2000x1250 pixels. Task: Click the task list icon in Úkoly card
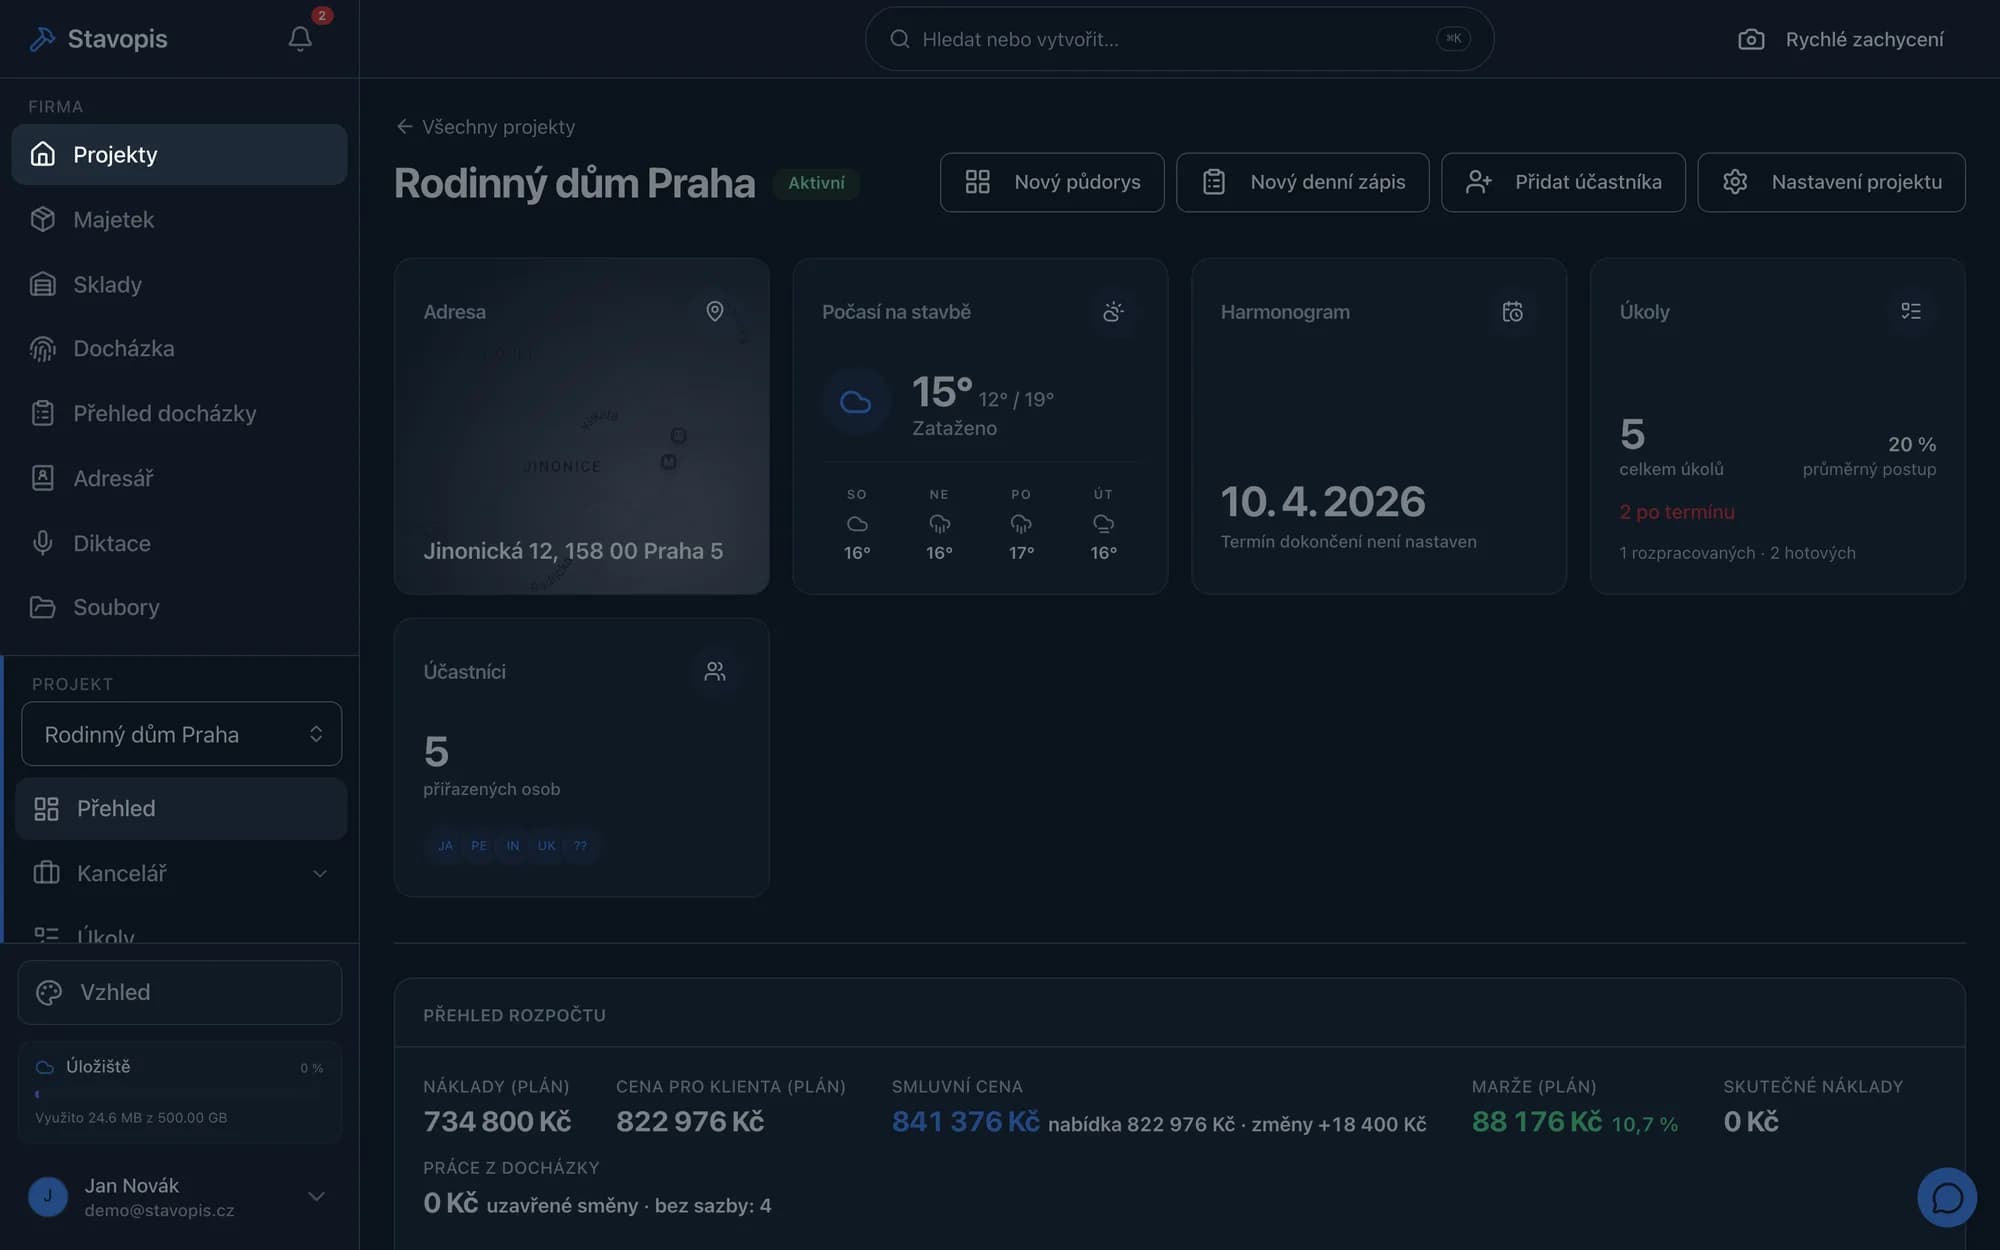[1911, 312]
